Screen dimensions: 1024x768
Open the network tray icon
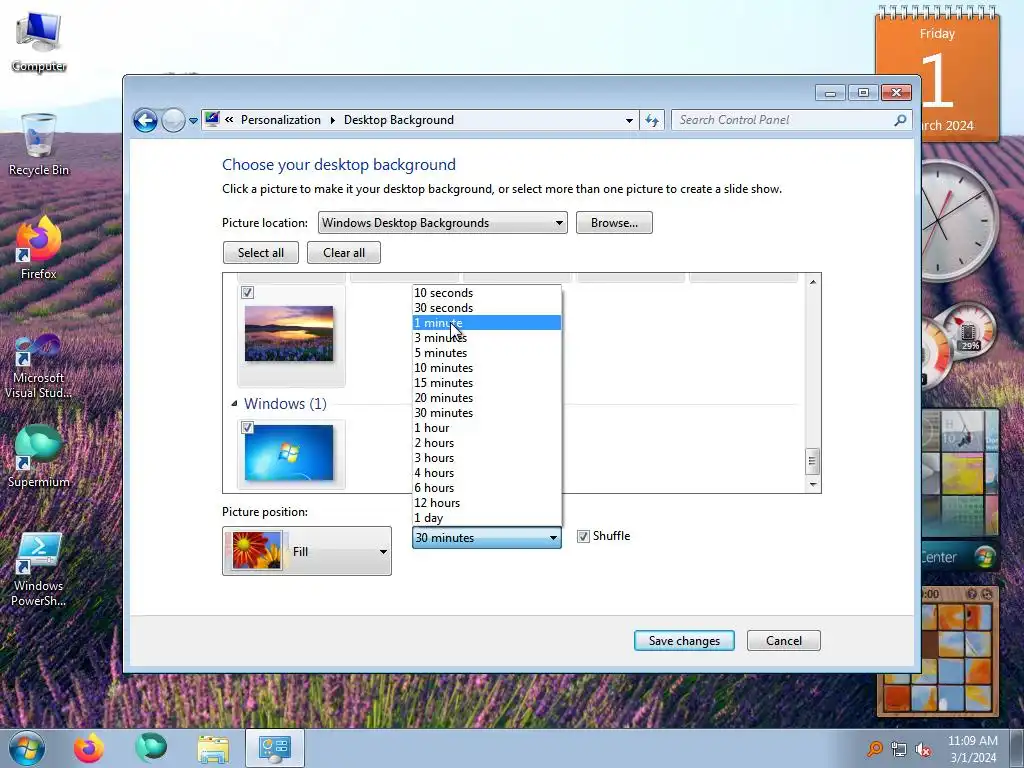(x=899, y=749)
